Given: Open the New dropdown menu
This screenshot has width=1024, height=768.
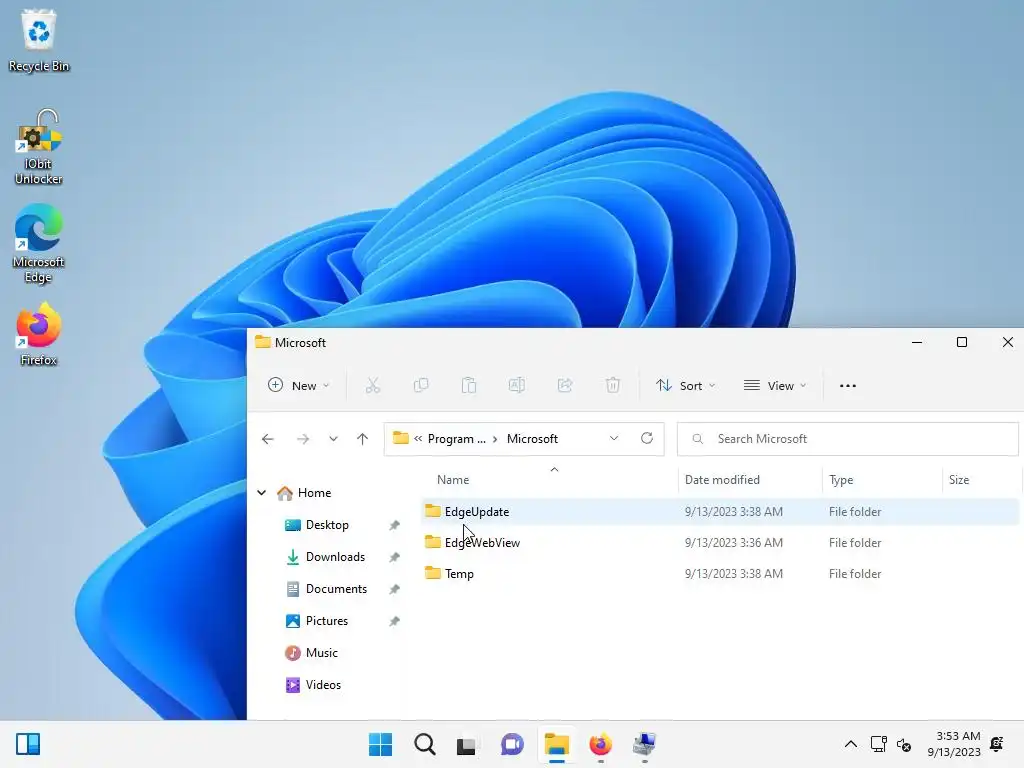Looking at the screenshot, I should tap(298, 385).
